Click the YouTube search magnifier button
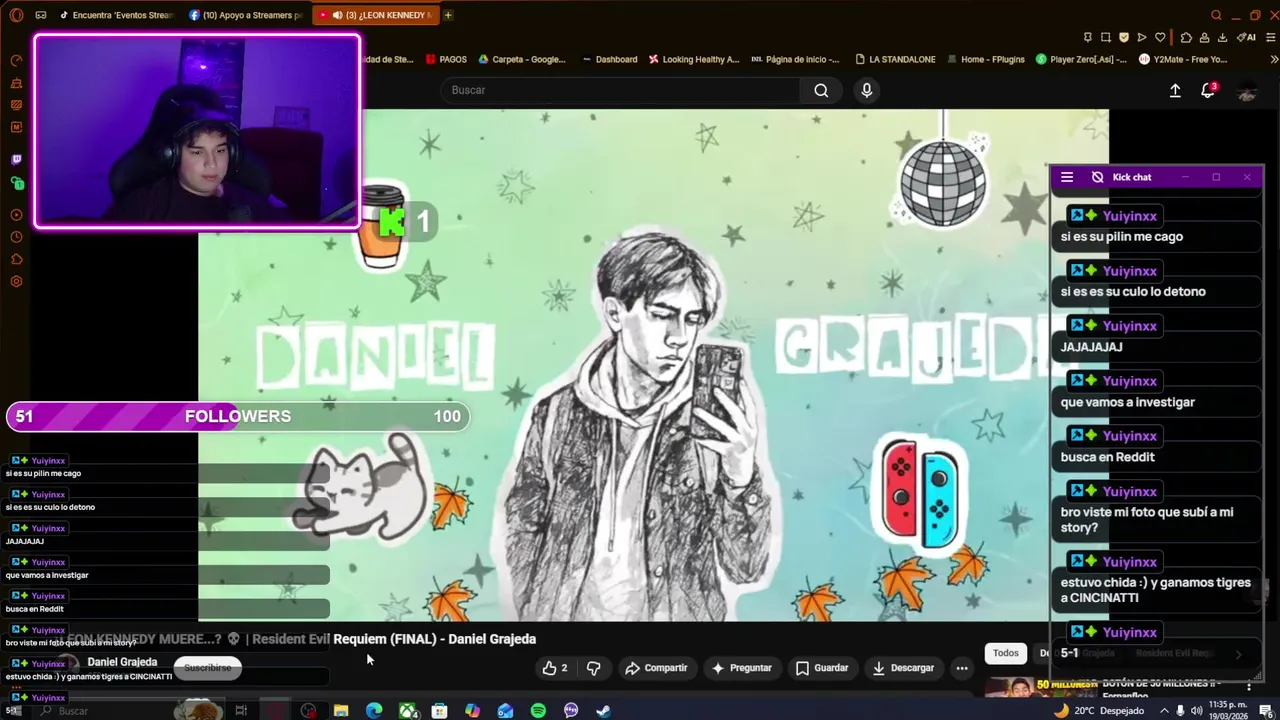Image resolution: width=1280 pixels, height=720 pixels. pos(821,90)
